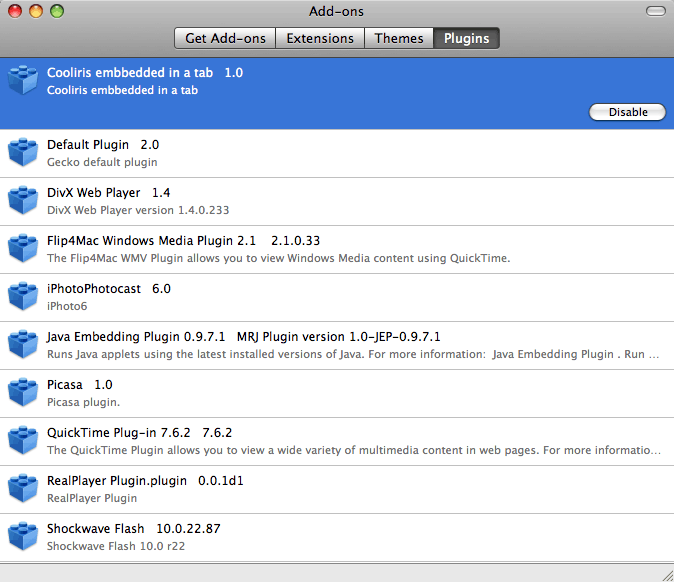Click the 'iPhoto6' description text
This screenshot has width=674, height=582.
(67, 306)
